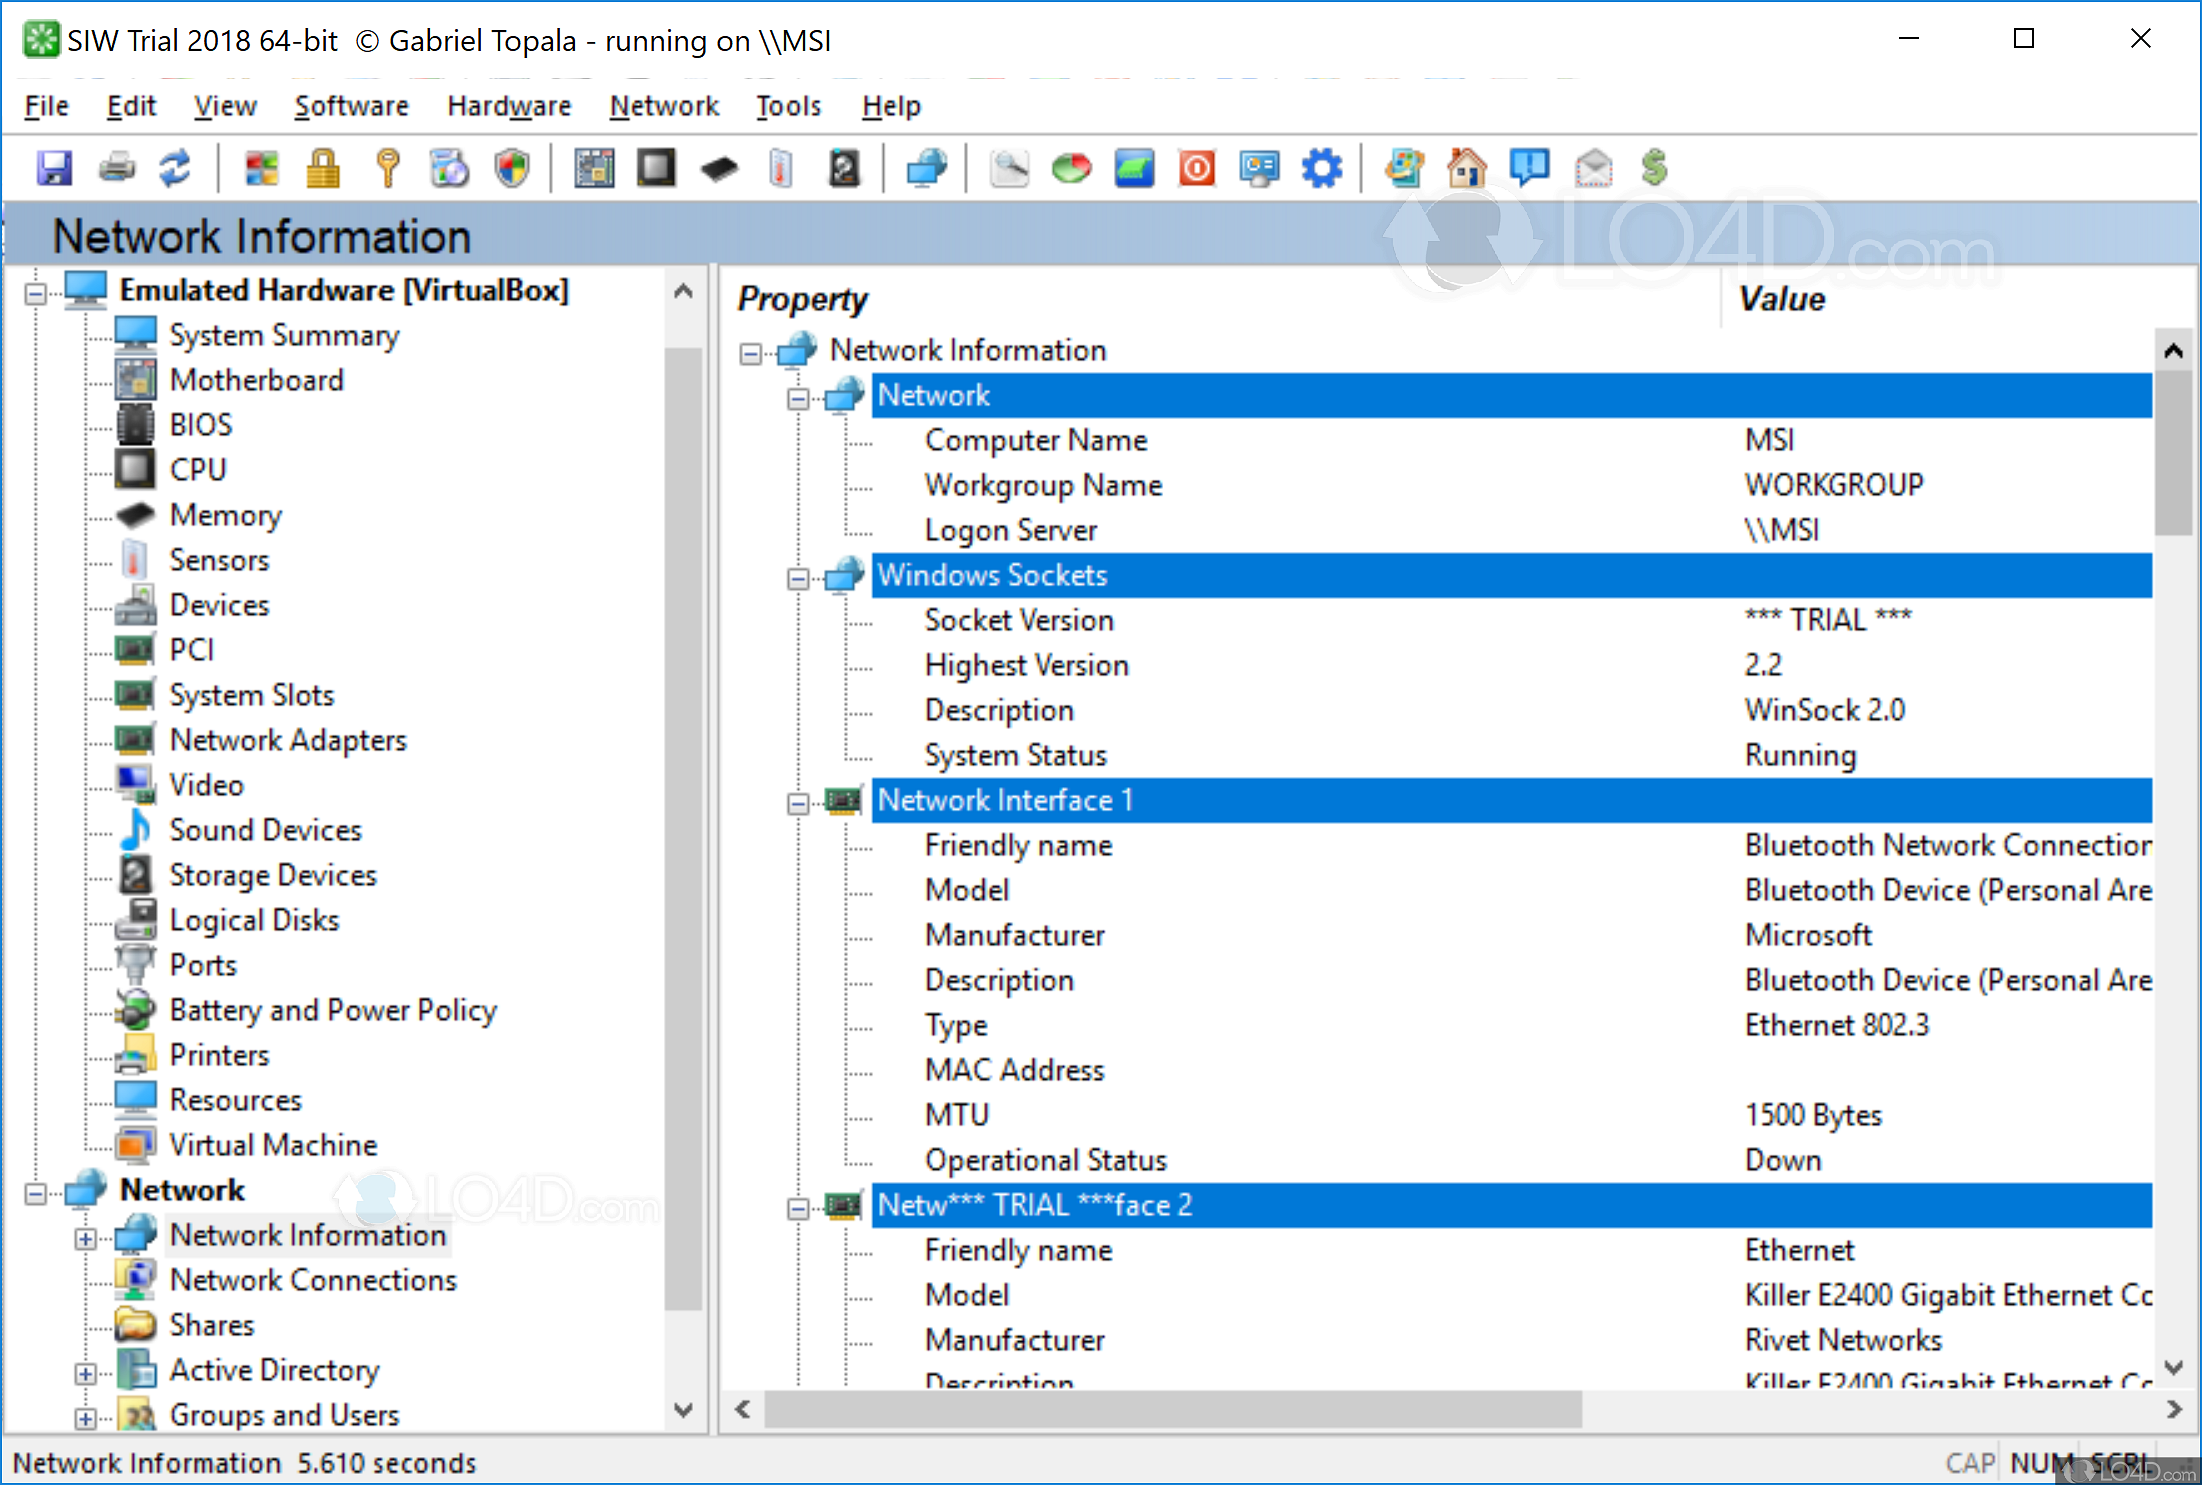Open the Tools menu
The image size is (2202, 1485).
click(788, 106)
